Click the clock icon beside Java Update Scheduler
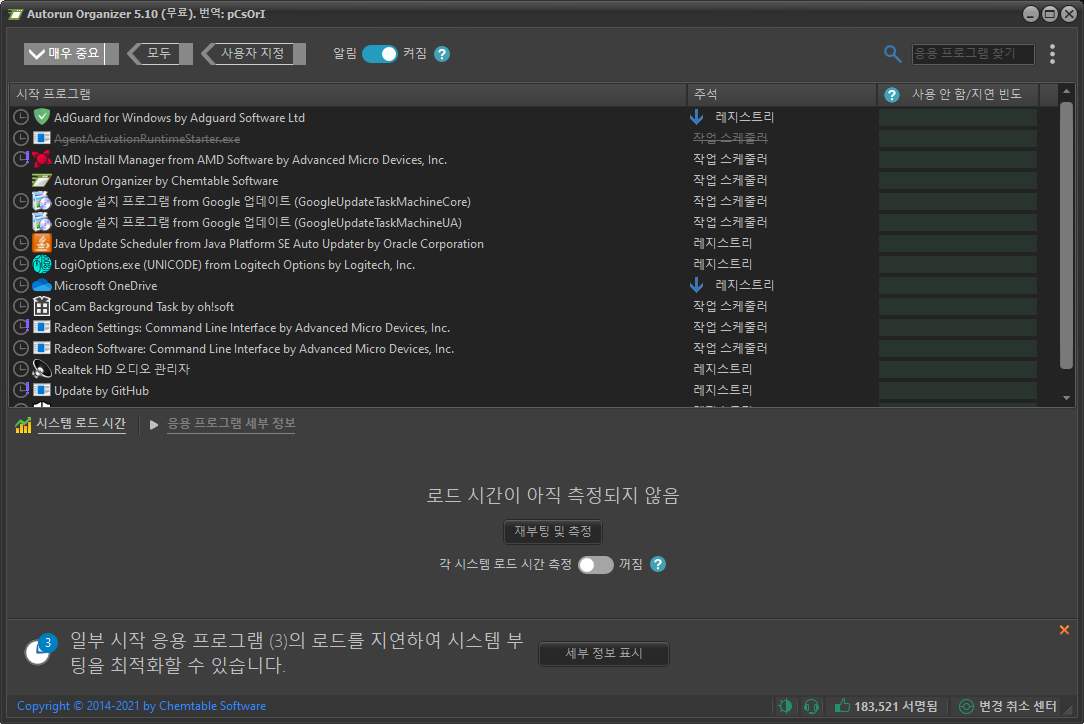The image size is (1084, 724). point(21,243)
